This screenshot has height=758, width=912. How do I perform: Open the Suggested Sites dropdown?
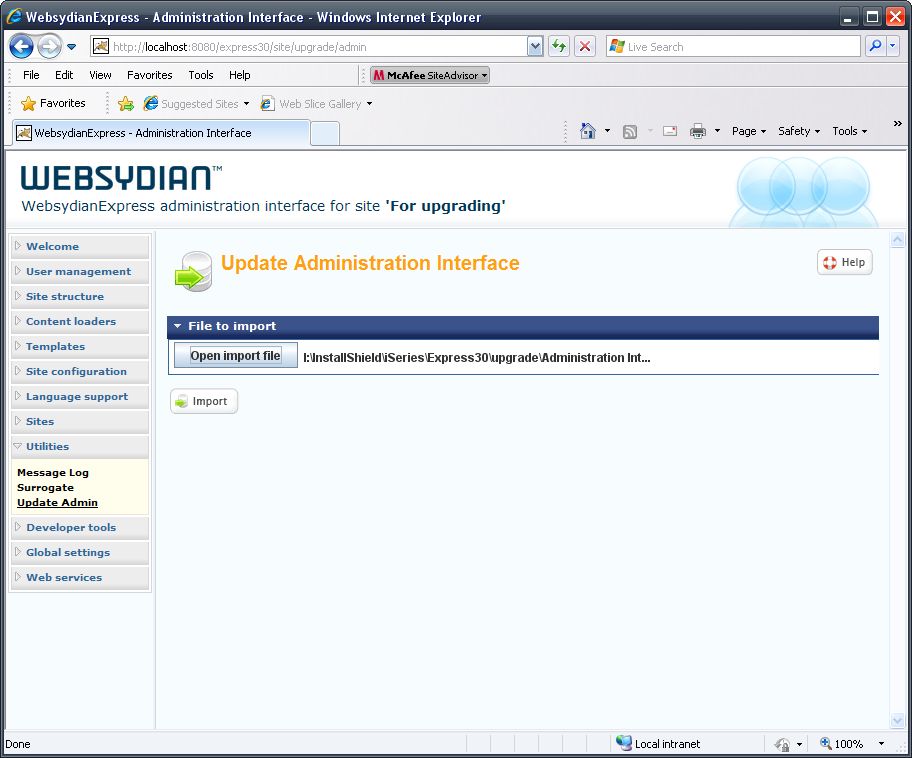pos(247,104)
